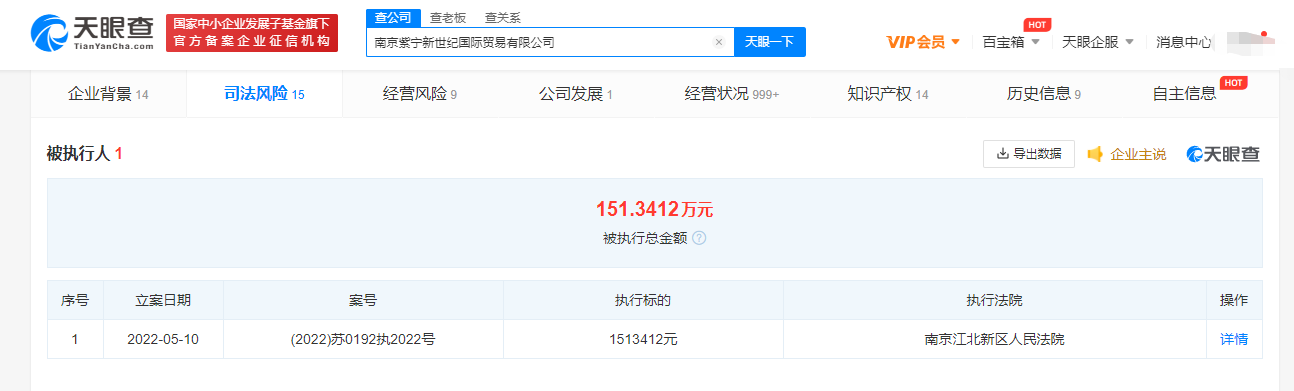Screen dimensions: 1294x391
Task: Clear the search box with the X icon
Action: point(718,42)
